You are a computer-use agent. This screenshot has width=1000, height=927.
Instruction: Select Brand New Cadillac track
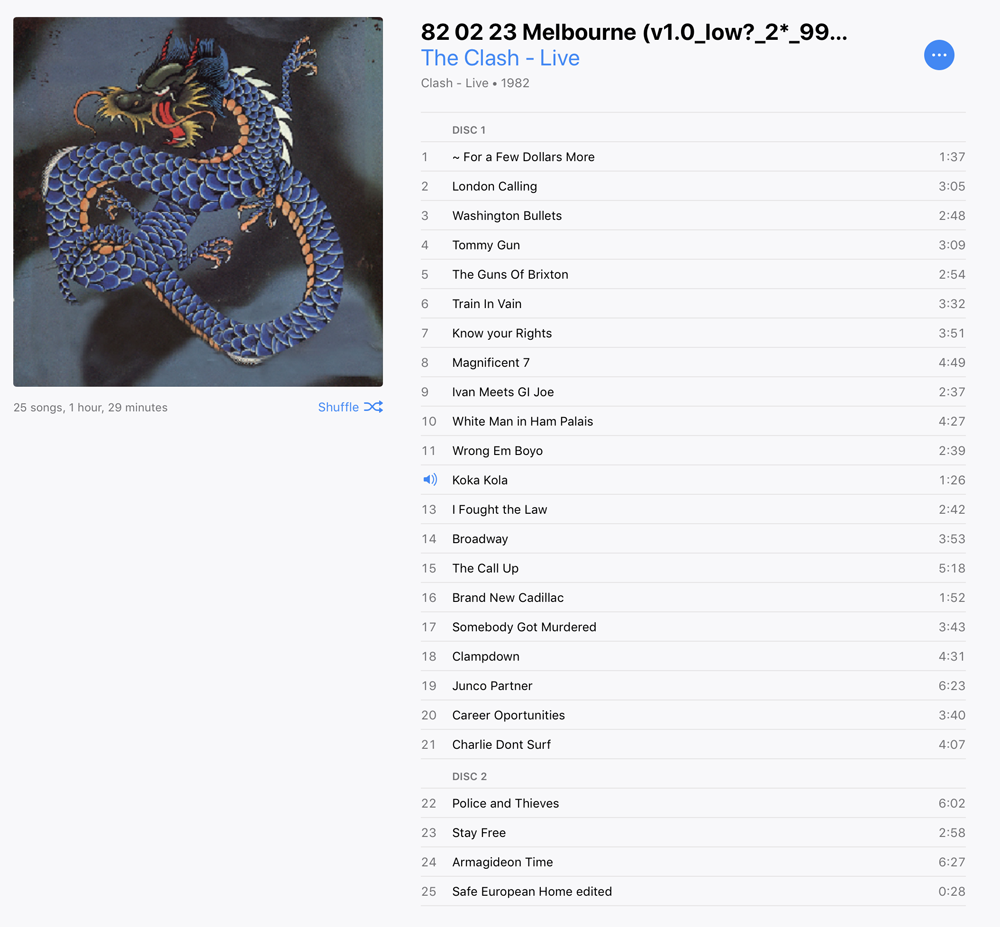pos(693,597)
